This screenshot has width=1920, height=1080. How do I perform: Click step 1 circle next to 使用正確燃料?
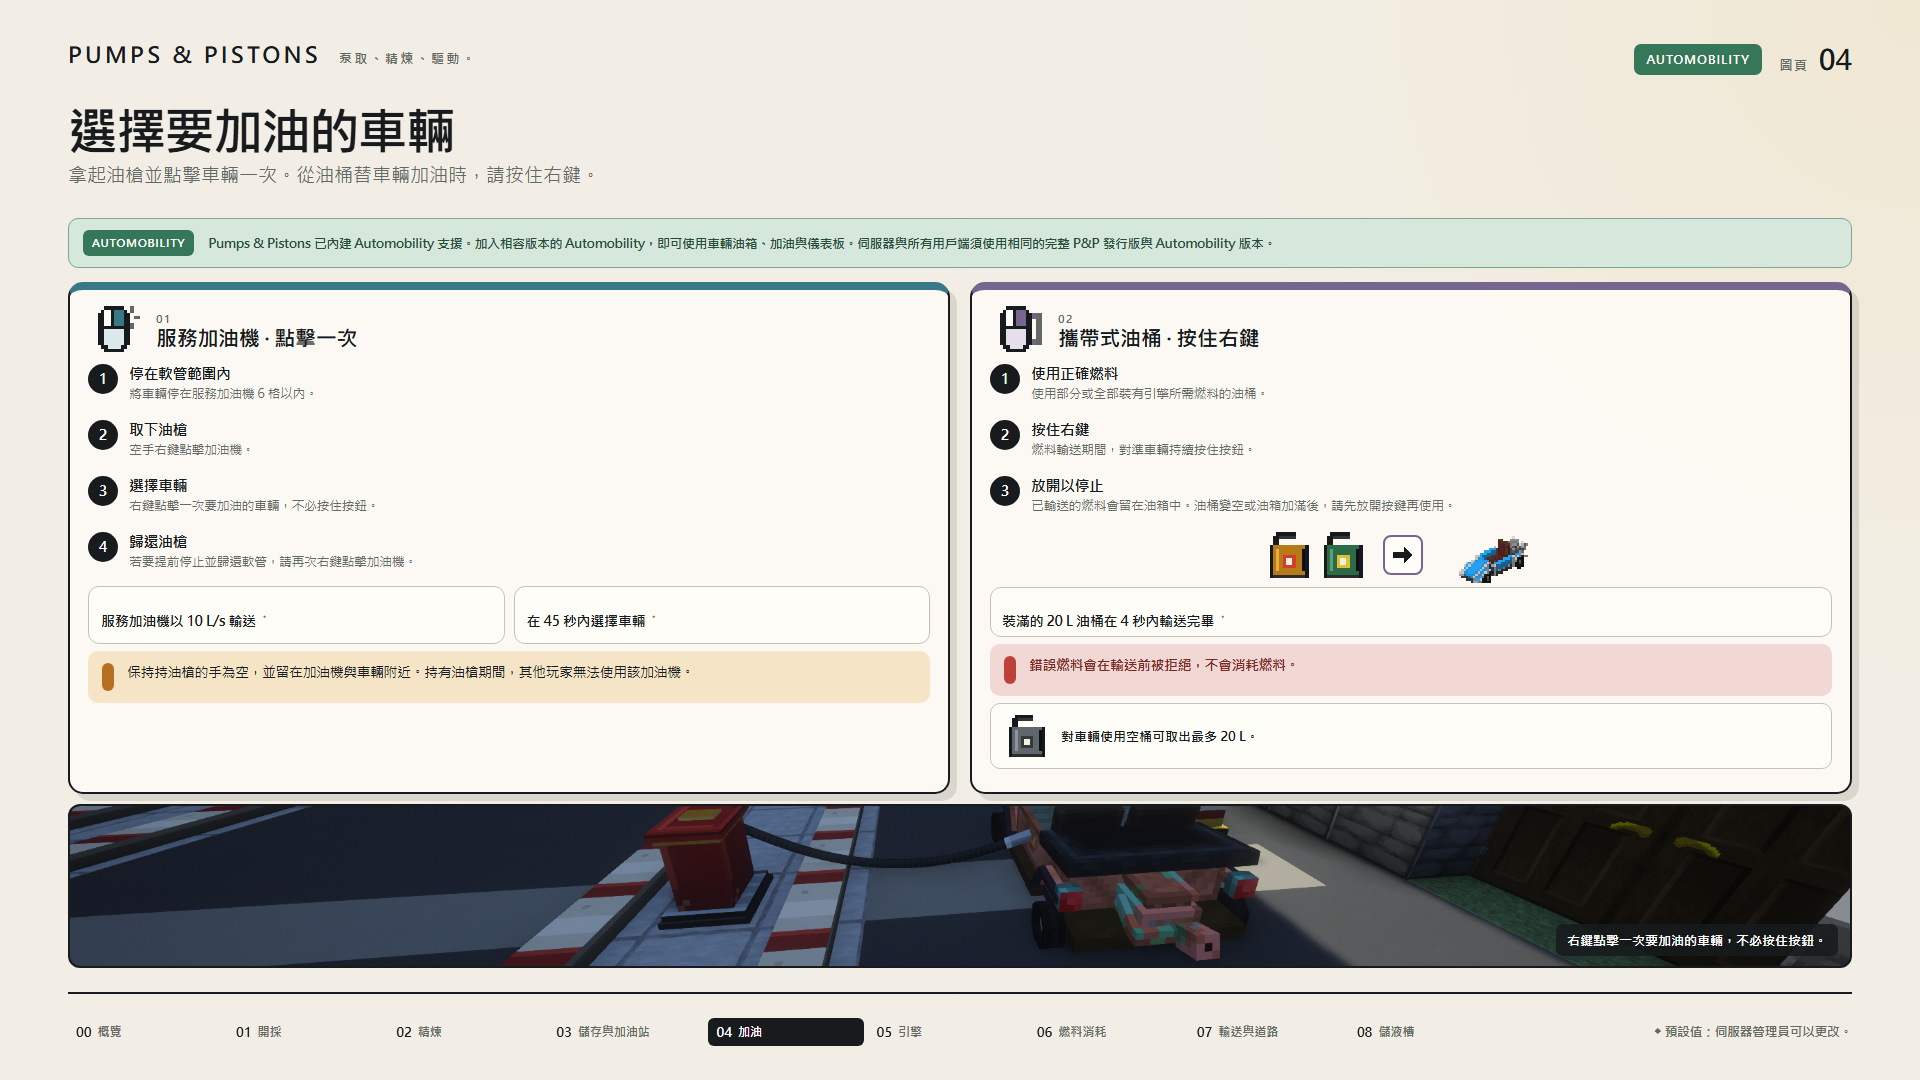(x=1005, y=379)
